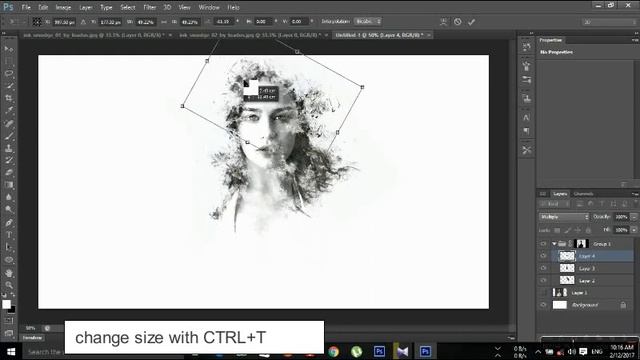Image resolution: width=640 pixels, height=360 pixels.
Task: Hide Layer 2 visibility eye
Action: tap(543, 280)
